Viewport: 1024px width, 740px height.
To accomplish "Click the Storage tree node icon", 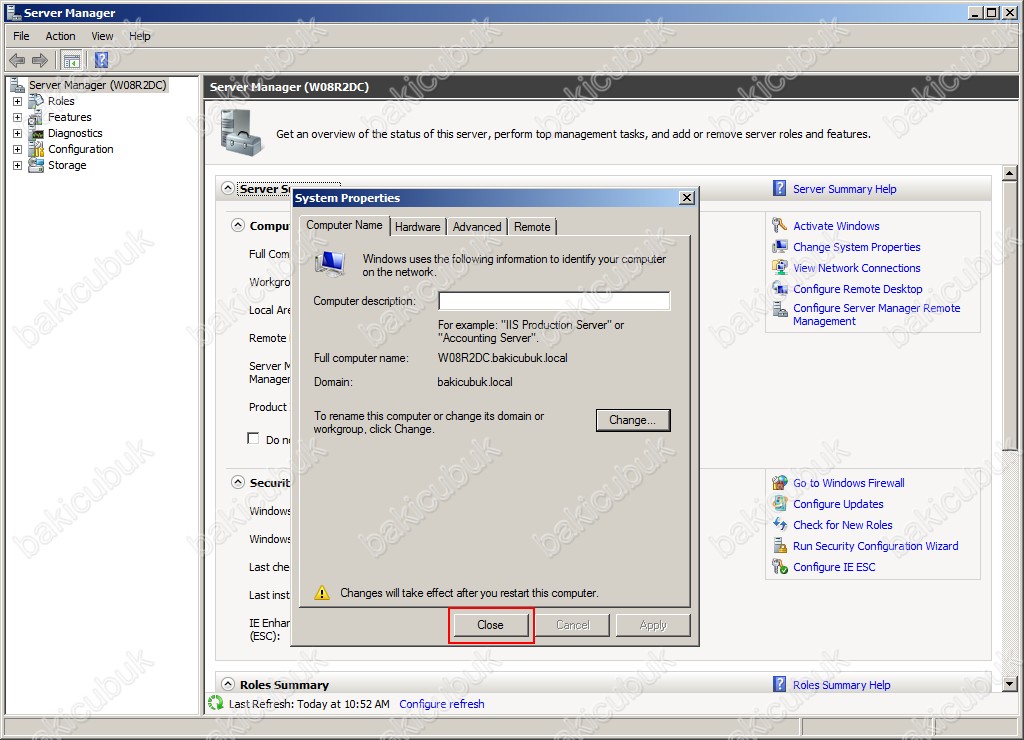I will coord(36,165).
